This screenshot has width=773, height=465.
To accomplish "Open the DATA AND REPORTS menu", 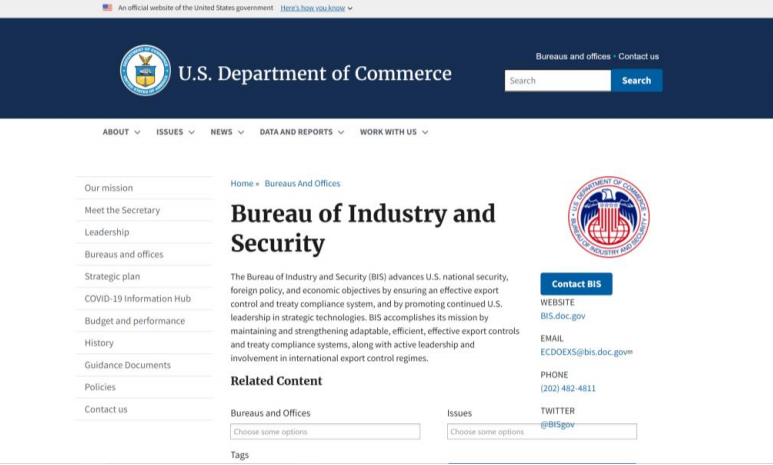I will (x=302, y=132).
